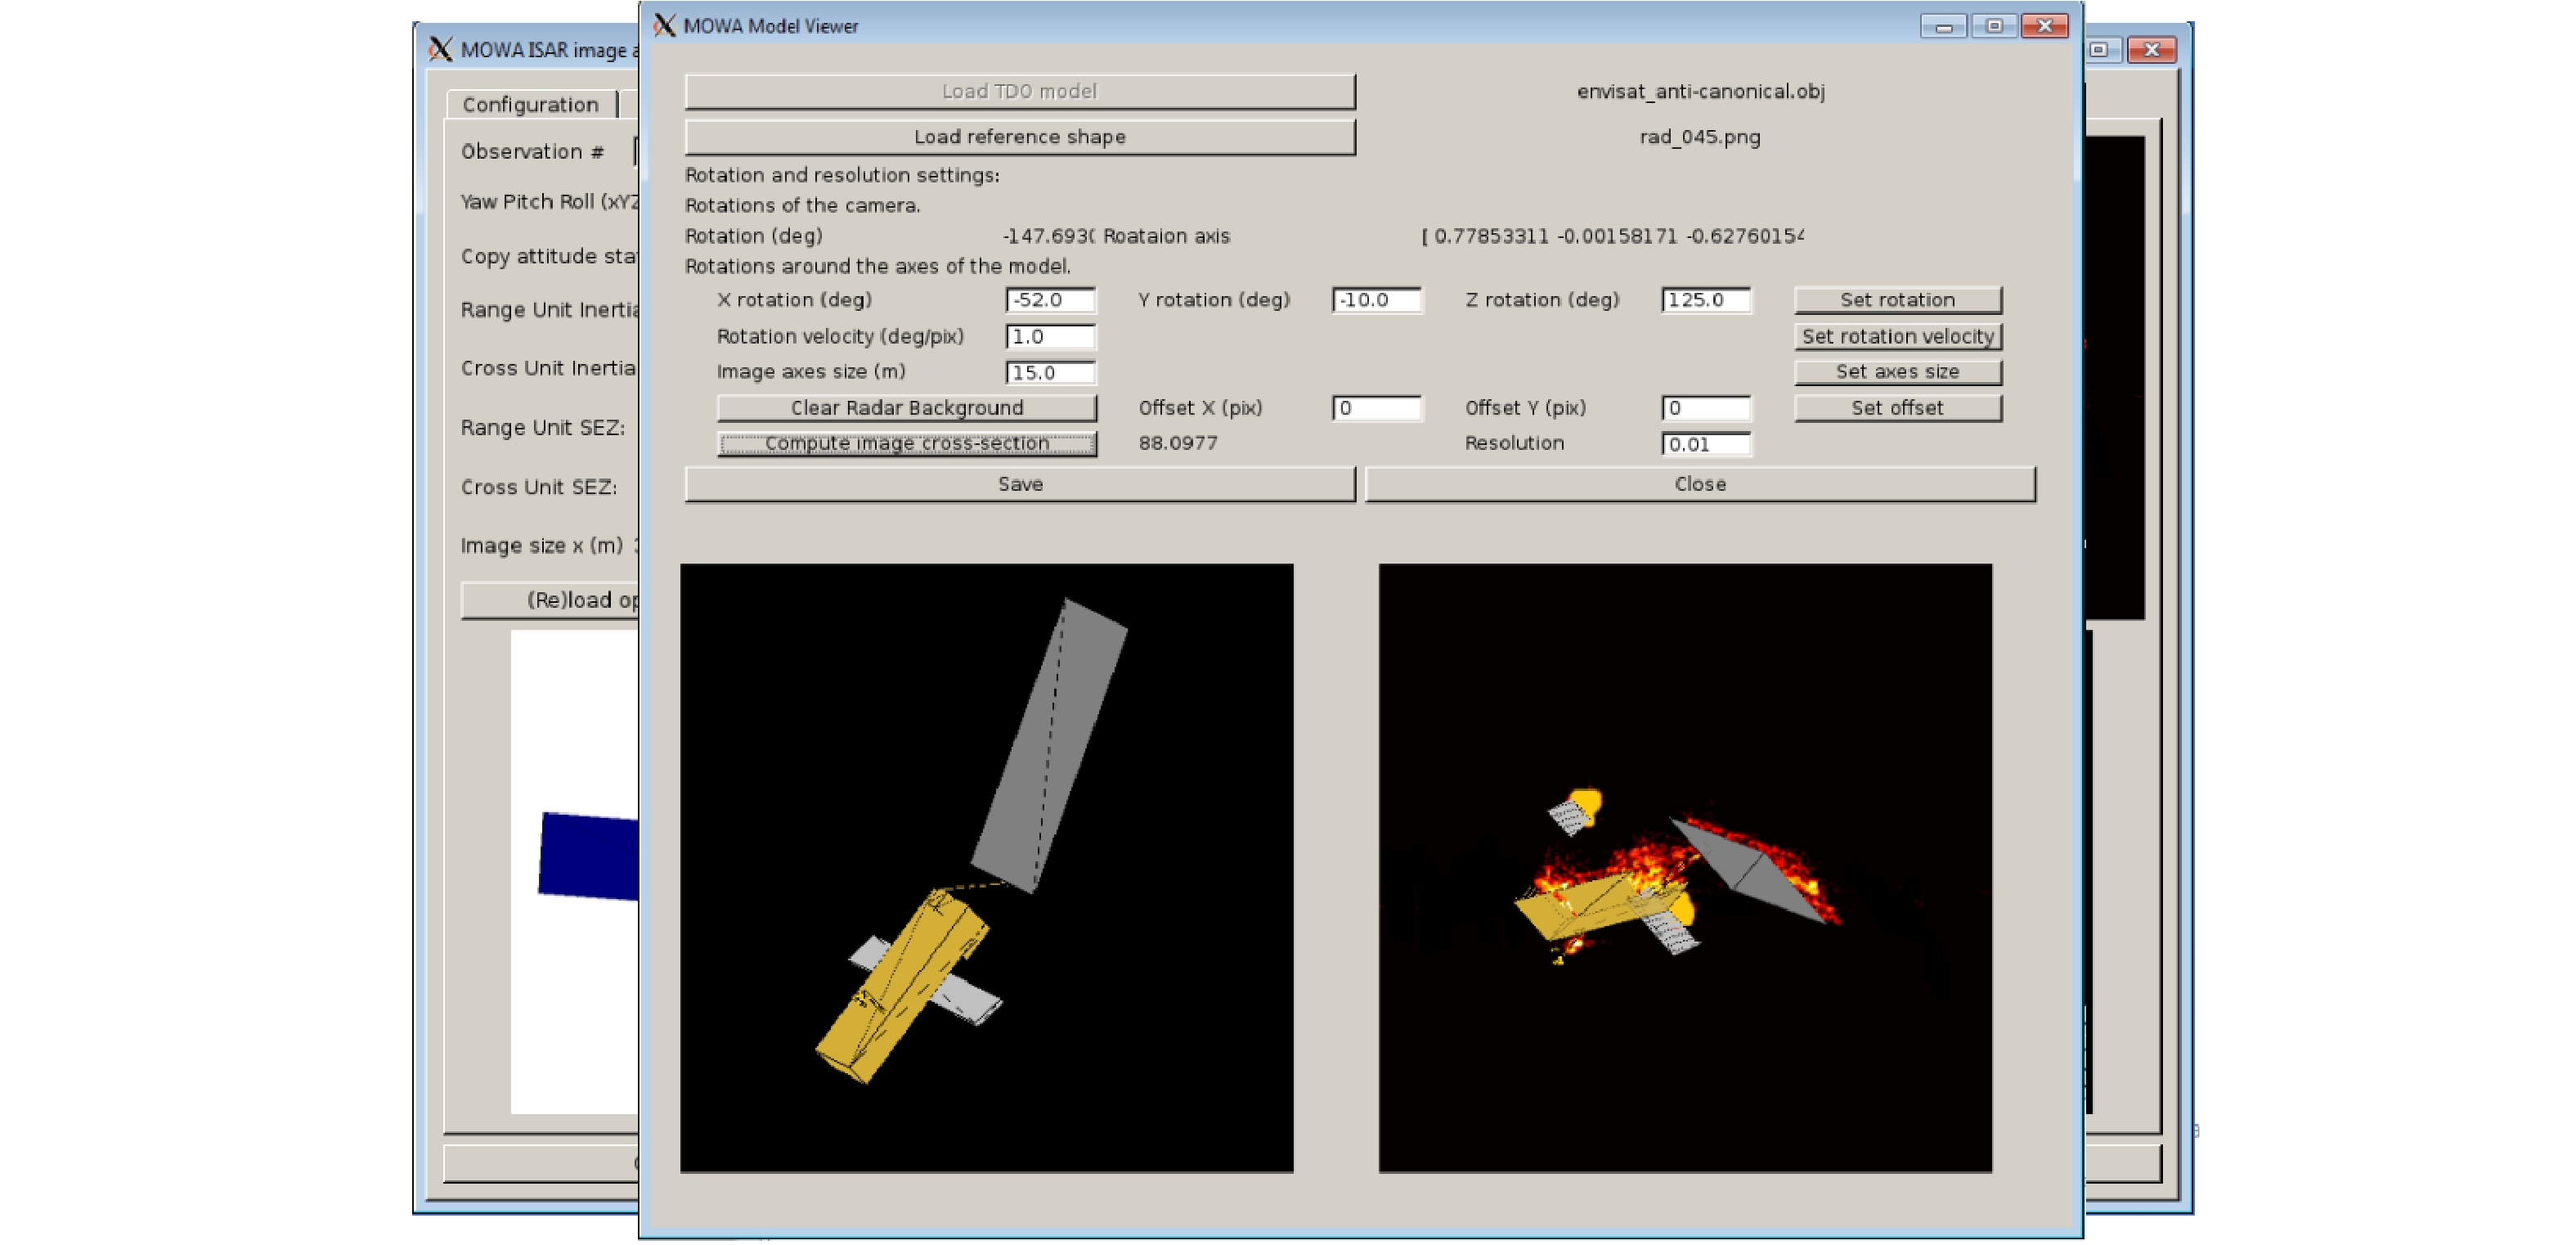
Task: Click the Set offset button
Action: [1897, 408]
